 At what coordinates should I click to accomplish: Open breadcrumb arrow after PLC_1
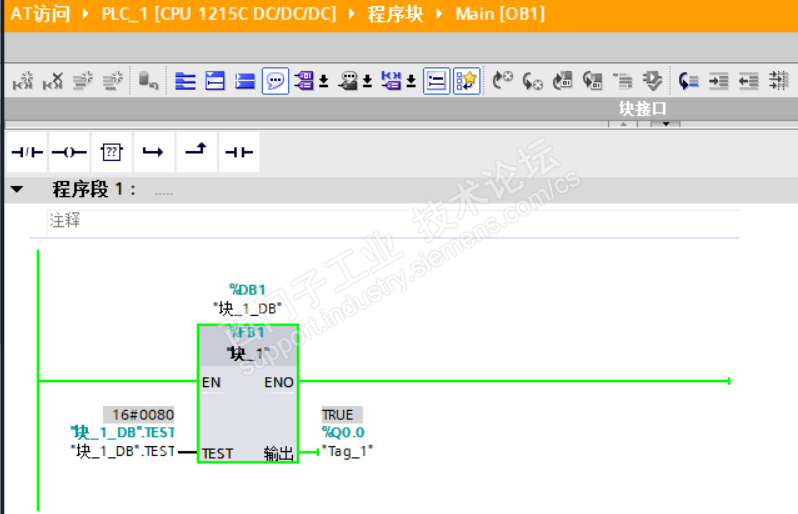(352, 14)
